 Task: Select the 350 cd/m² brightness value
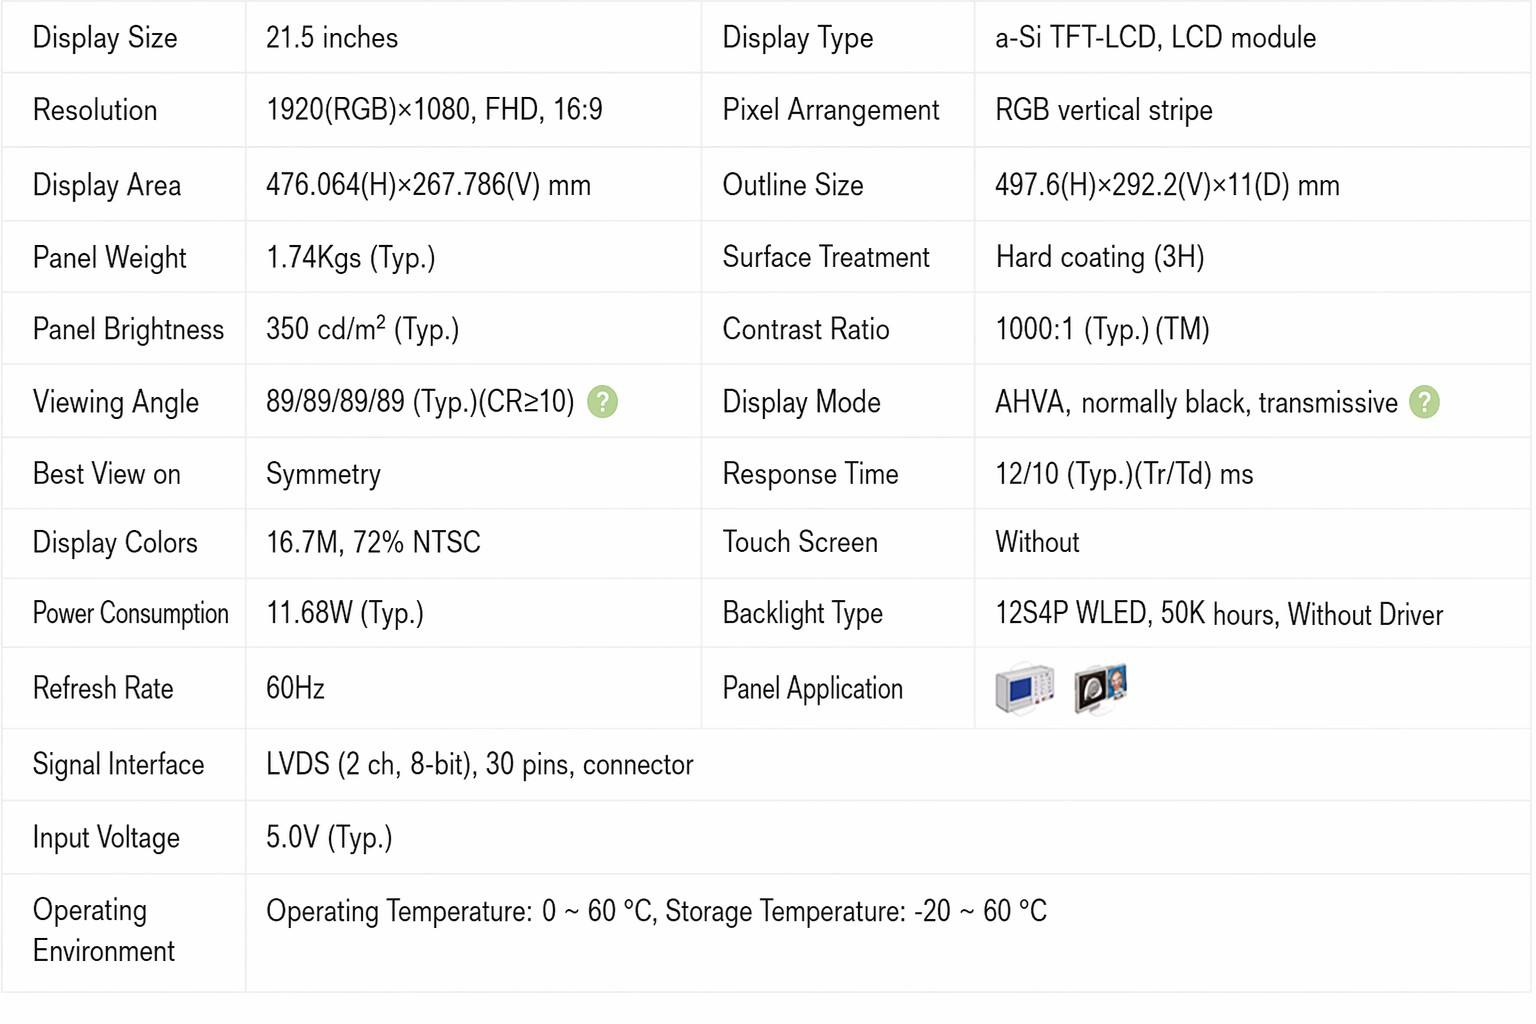pos(362,329)
